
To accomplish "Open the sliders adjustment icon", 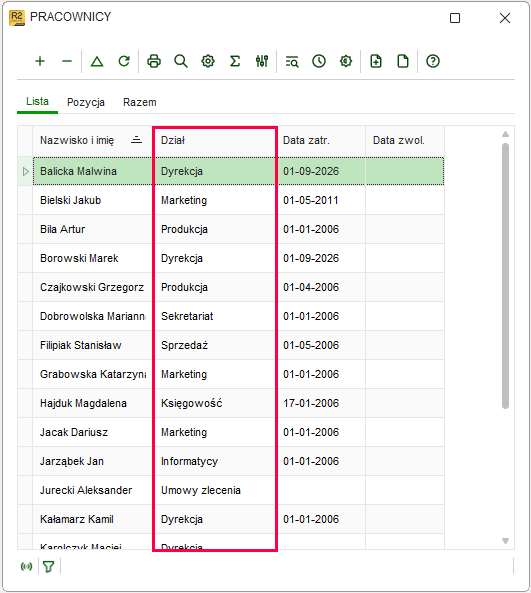I will (262, 61).
